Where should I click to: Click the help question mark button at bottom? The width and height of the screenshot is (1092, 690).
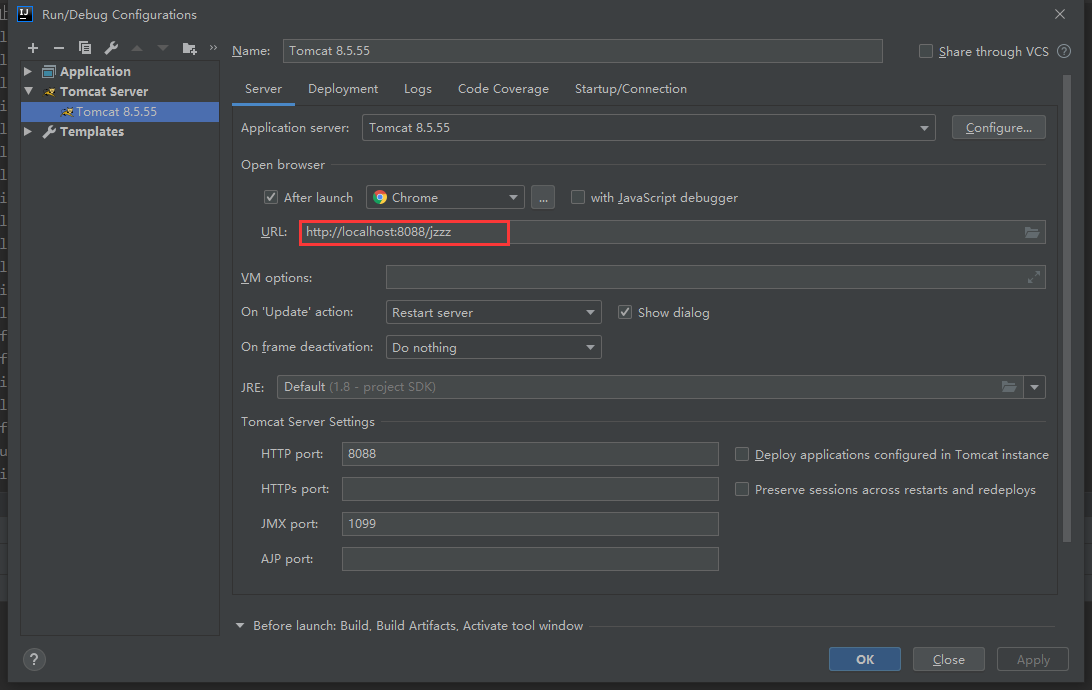34,659
